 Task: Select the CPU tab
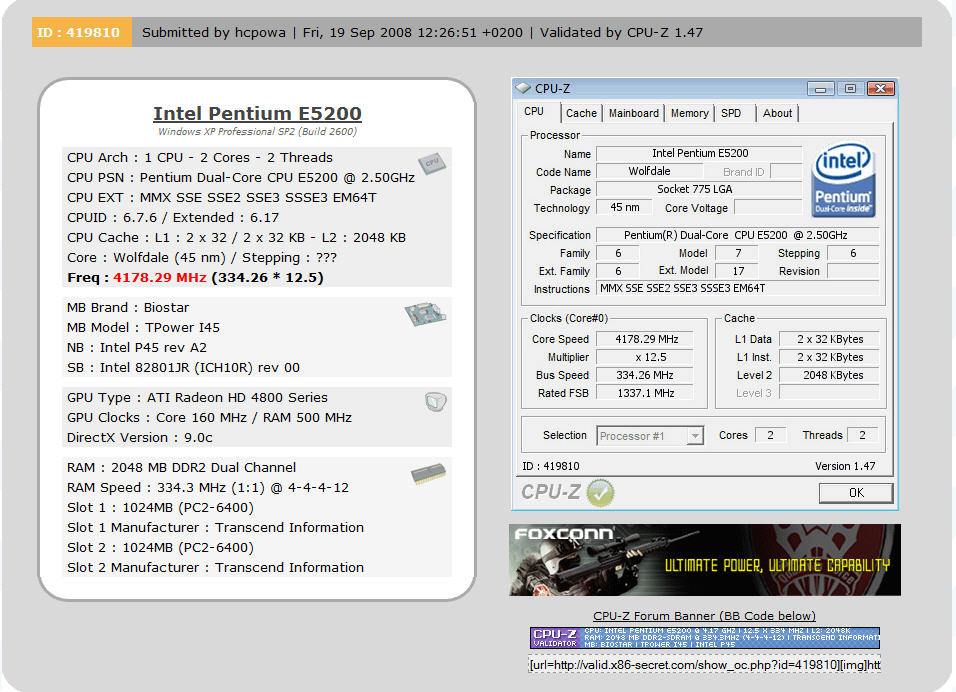(534, 112)
